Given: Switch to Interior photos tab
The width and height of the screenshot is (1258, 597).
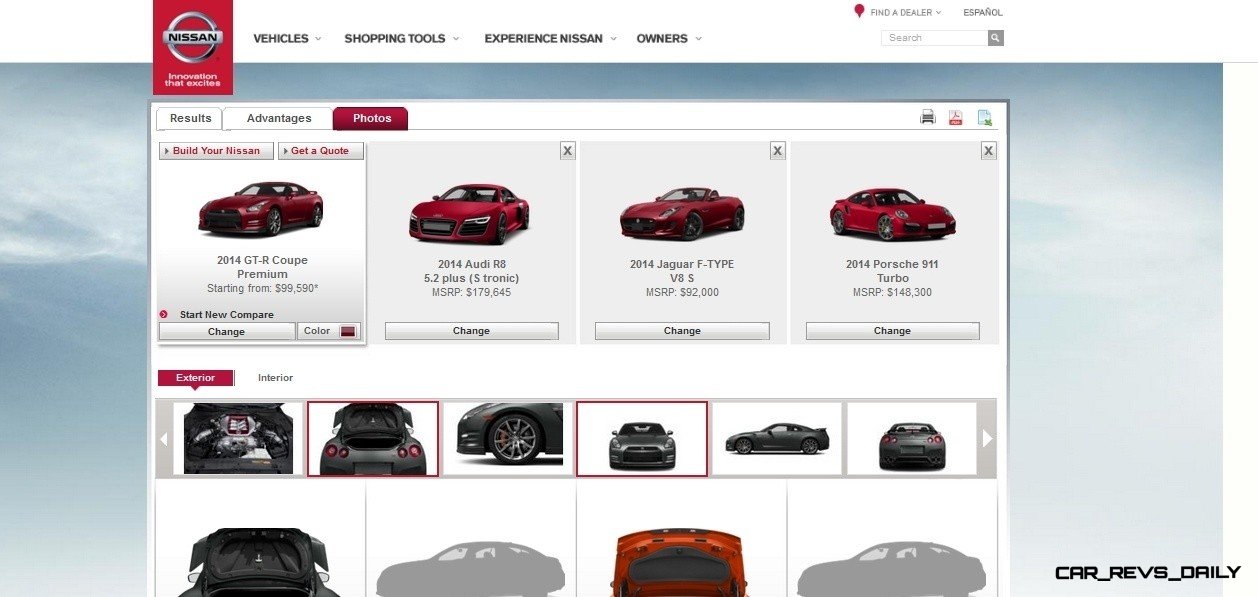Looking at the screenshot, I should 275,378.
